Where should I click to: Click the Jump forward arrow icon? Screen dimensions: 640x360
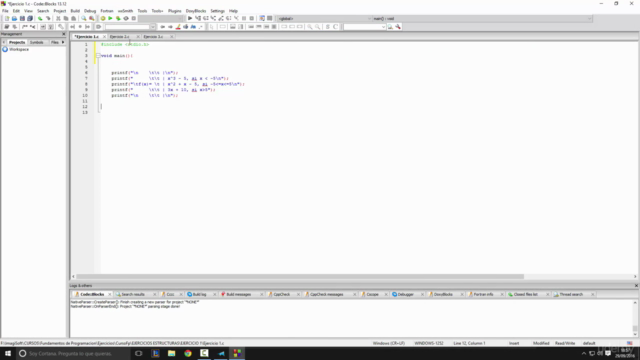[x=170, y=27]
